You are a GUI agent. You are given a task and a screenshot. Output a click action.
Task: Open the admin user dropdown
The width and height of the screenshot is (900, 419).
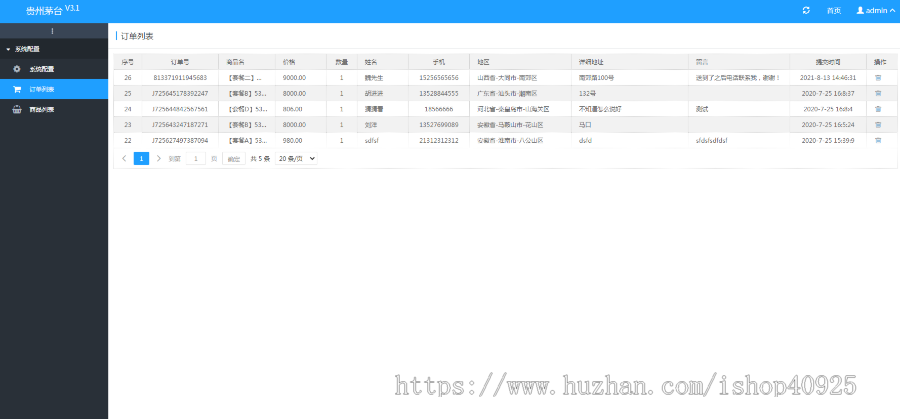[x=875, y=10]
